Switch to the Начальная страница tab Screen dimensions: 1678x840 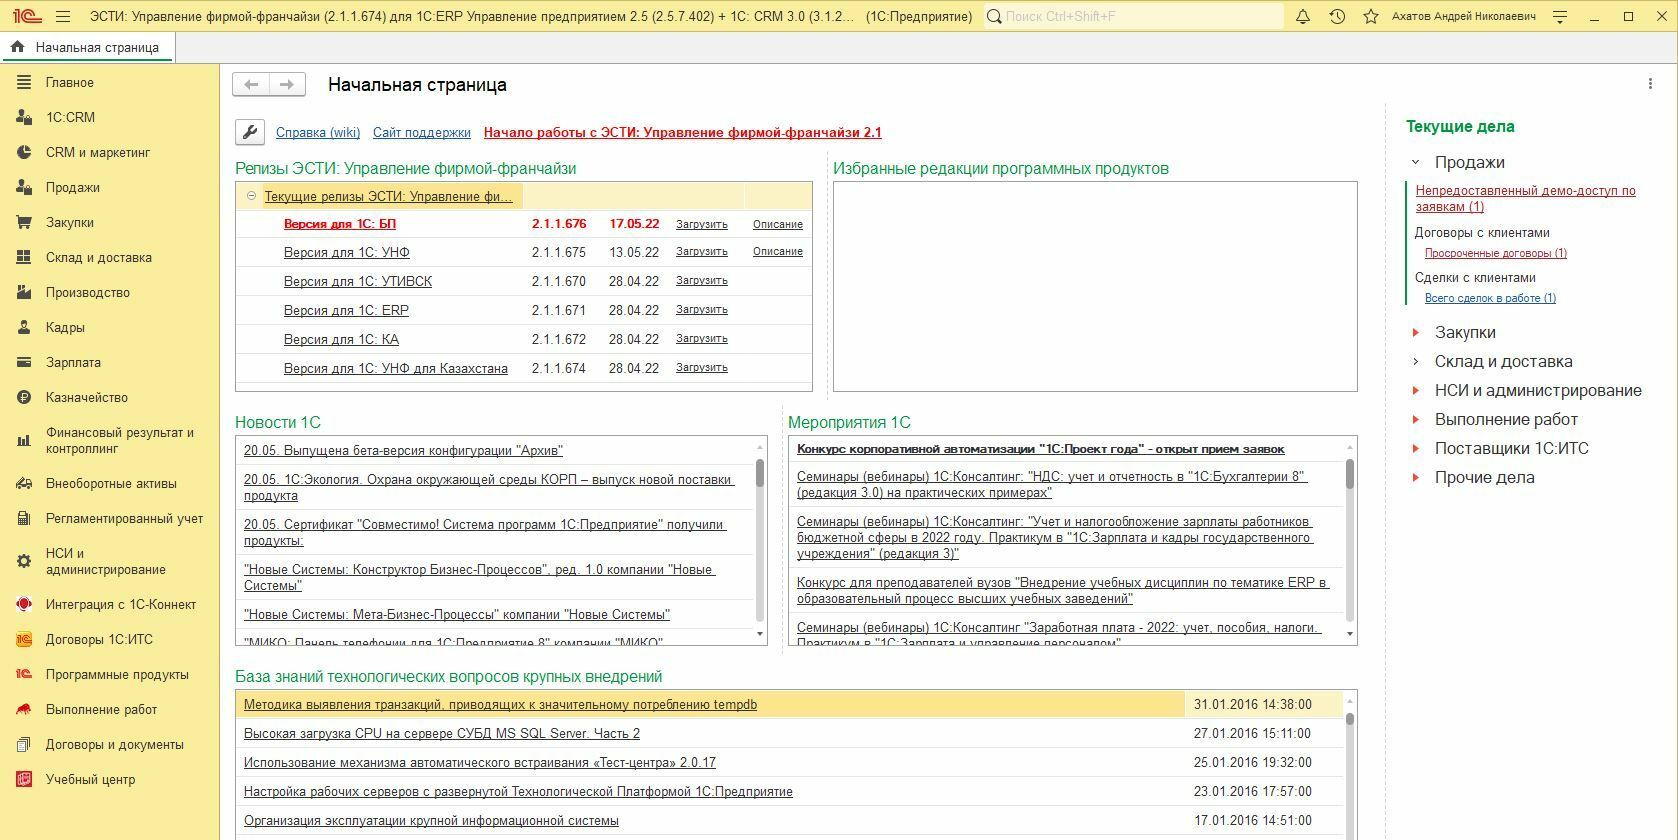click(x=88, y=47)
